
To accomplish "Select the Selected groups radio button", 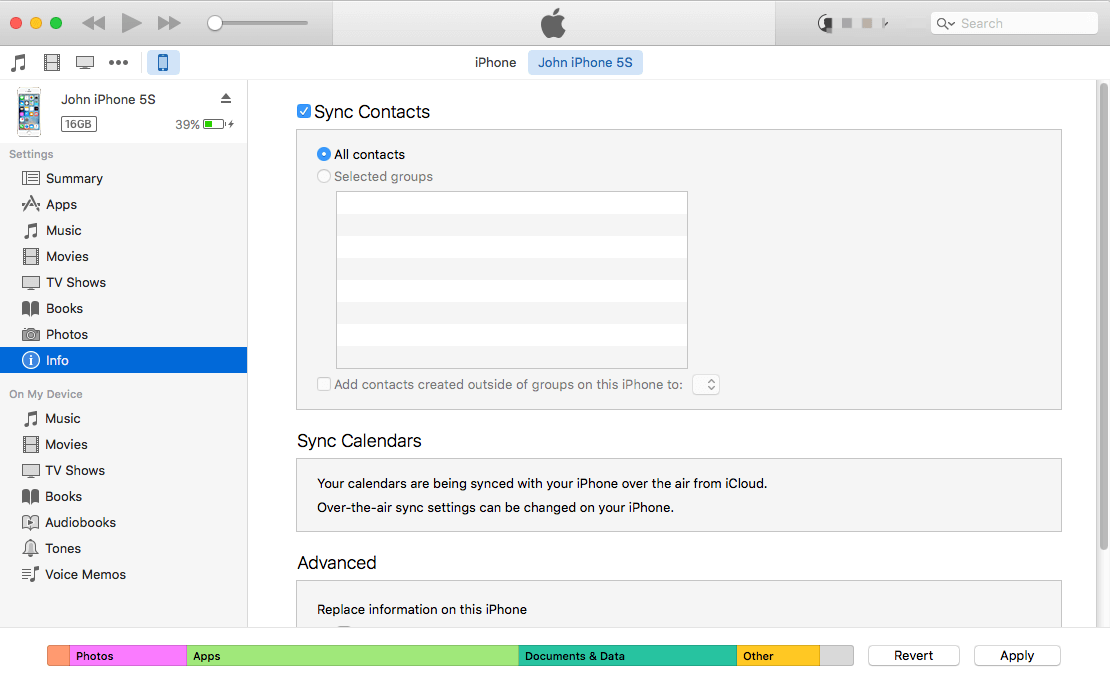I will [324, 176].
